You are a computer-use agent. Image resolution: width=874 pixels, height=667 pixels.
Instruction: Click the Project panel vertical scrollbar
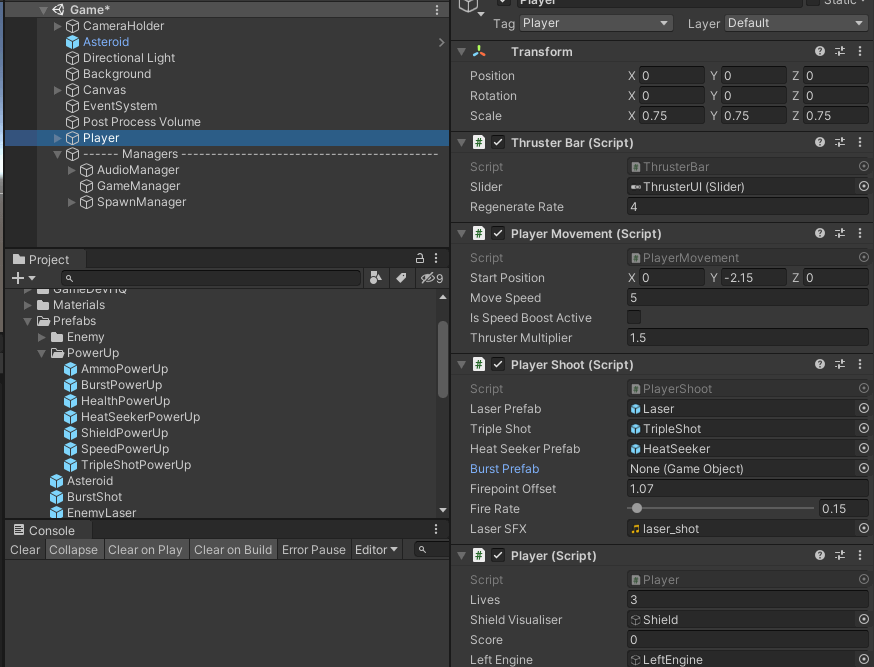(443, 359)
